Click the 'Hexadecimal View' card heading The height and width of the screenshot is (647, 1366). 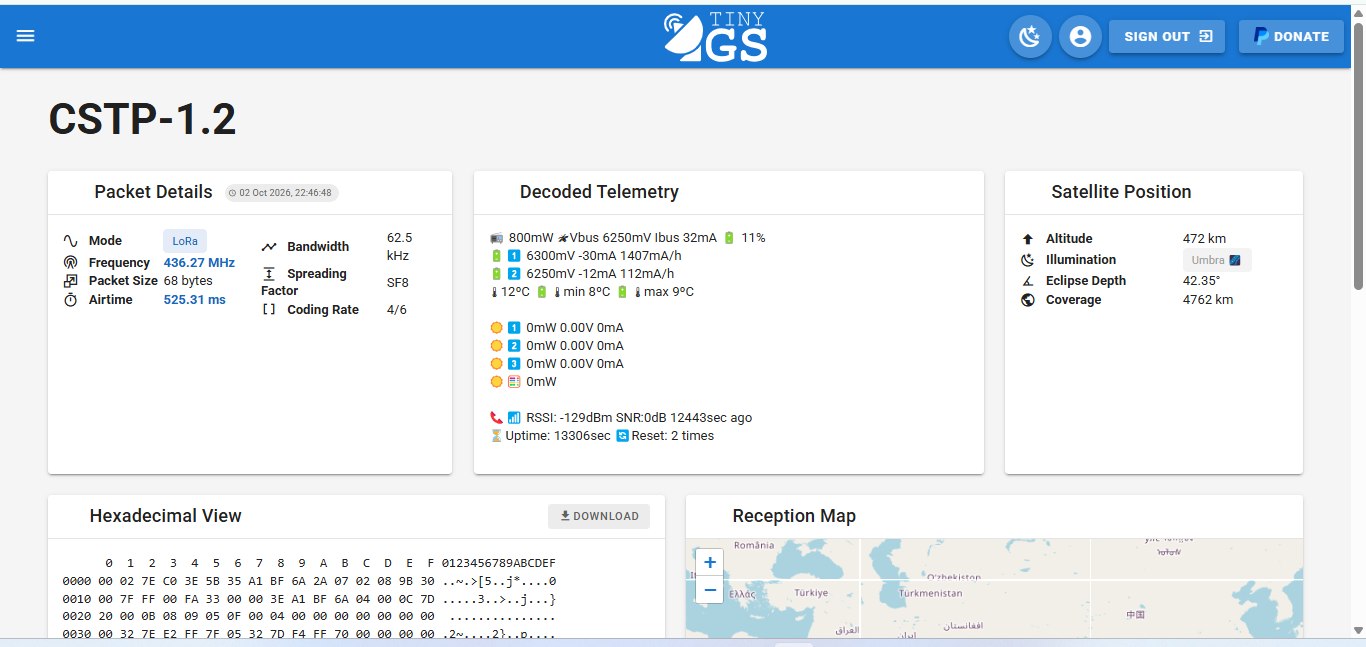coord(166,516)
